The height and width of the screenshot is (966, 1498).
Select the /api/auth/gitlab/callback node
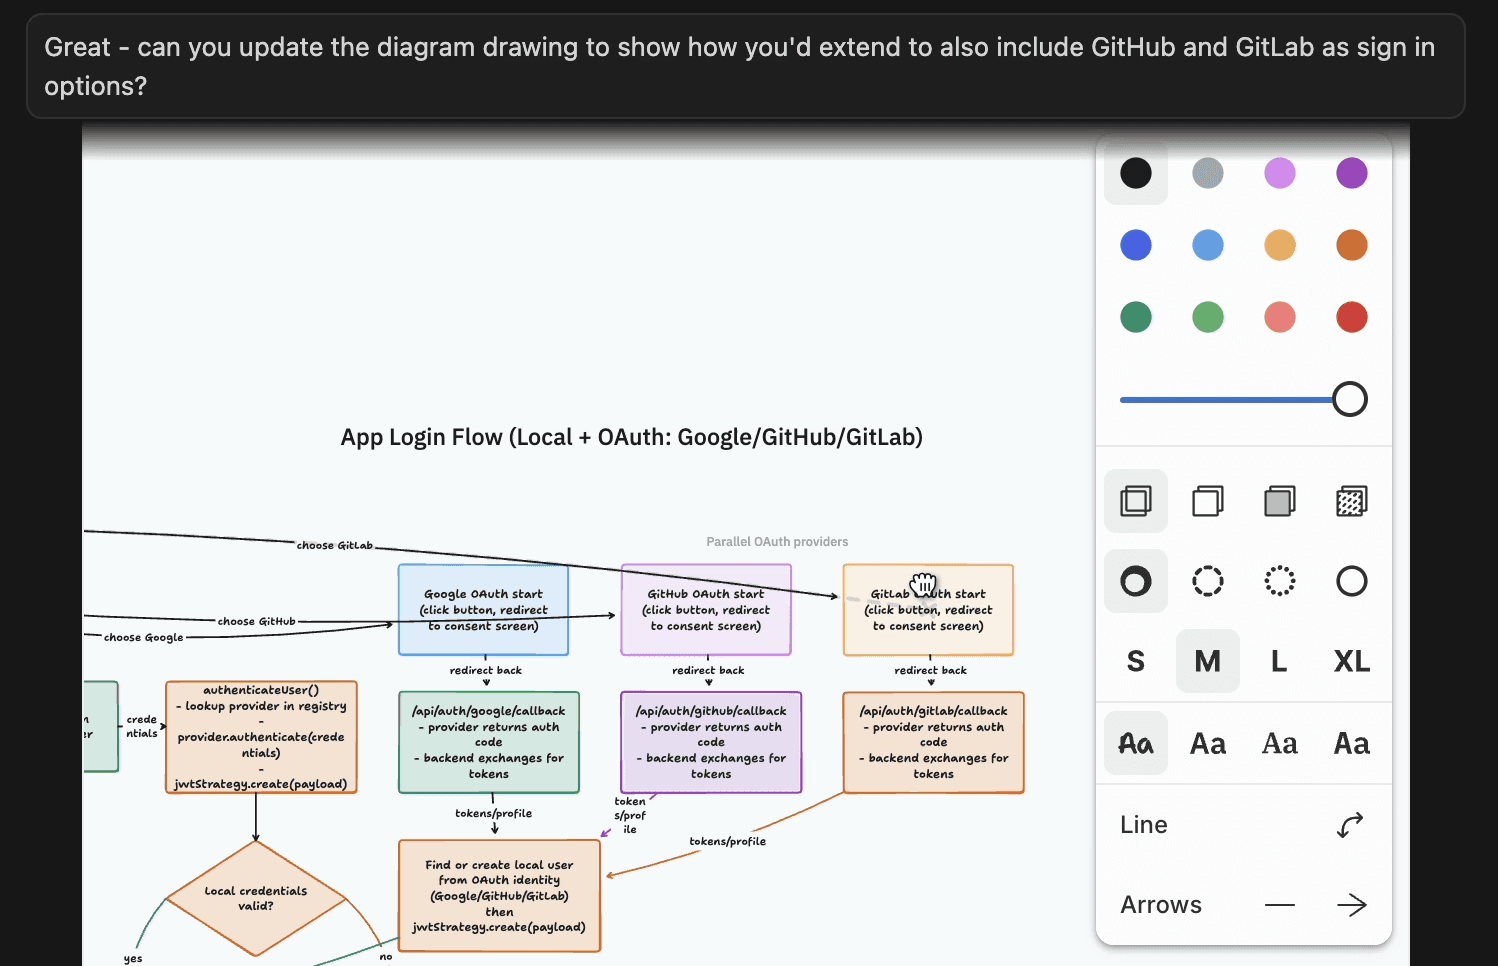coord(934,742)
